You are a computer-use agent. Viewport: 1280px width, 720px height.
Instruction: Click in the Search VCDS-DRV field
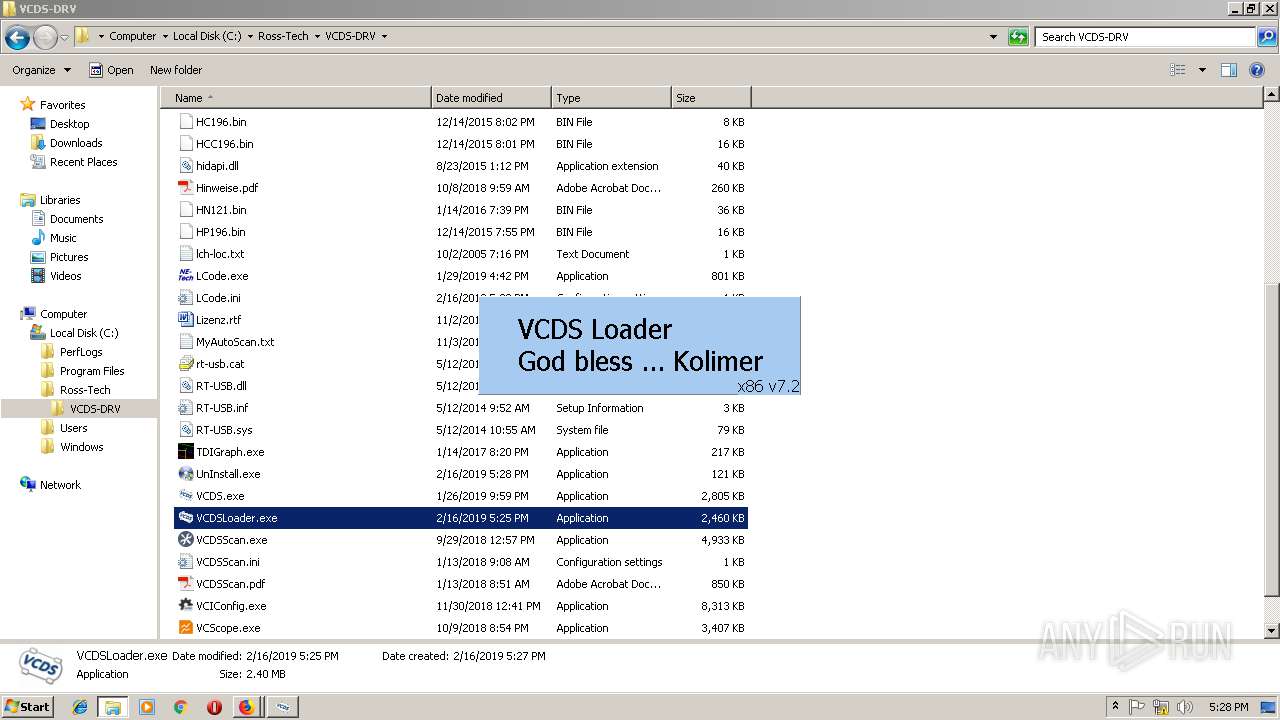[x=1145, y=37]
